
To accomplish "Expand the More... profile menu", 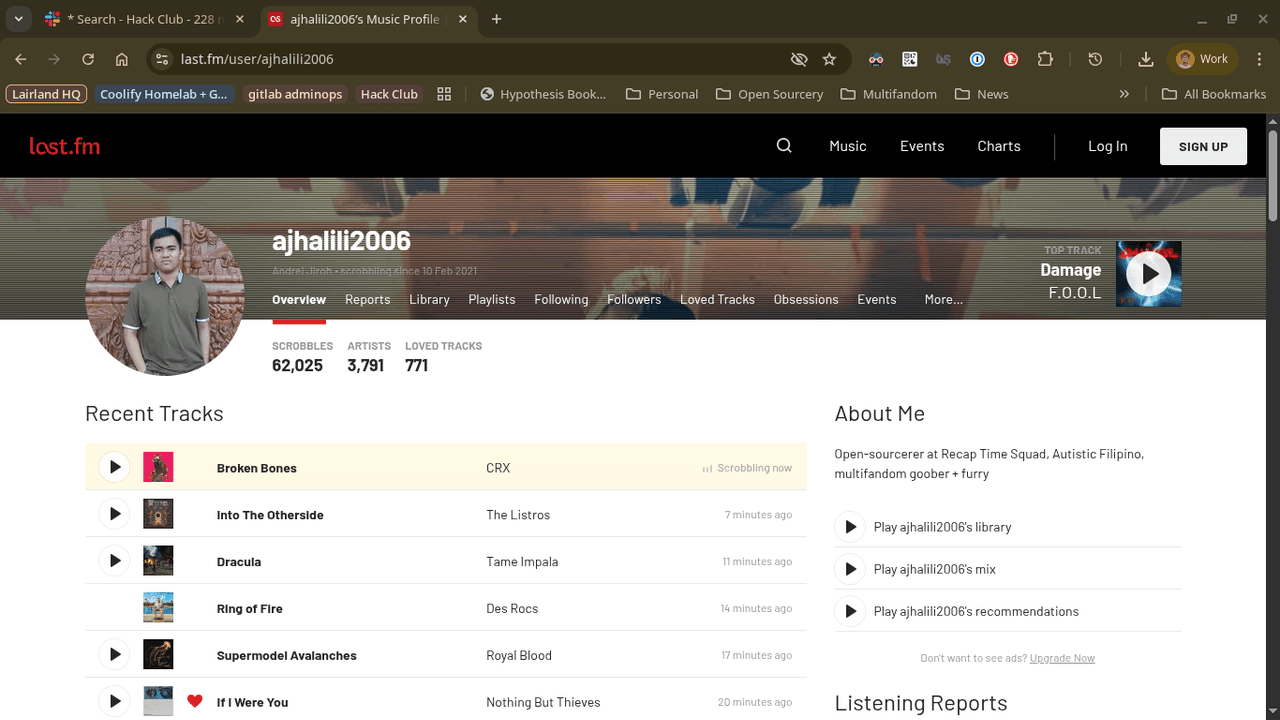I will 943,299.
